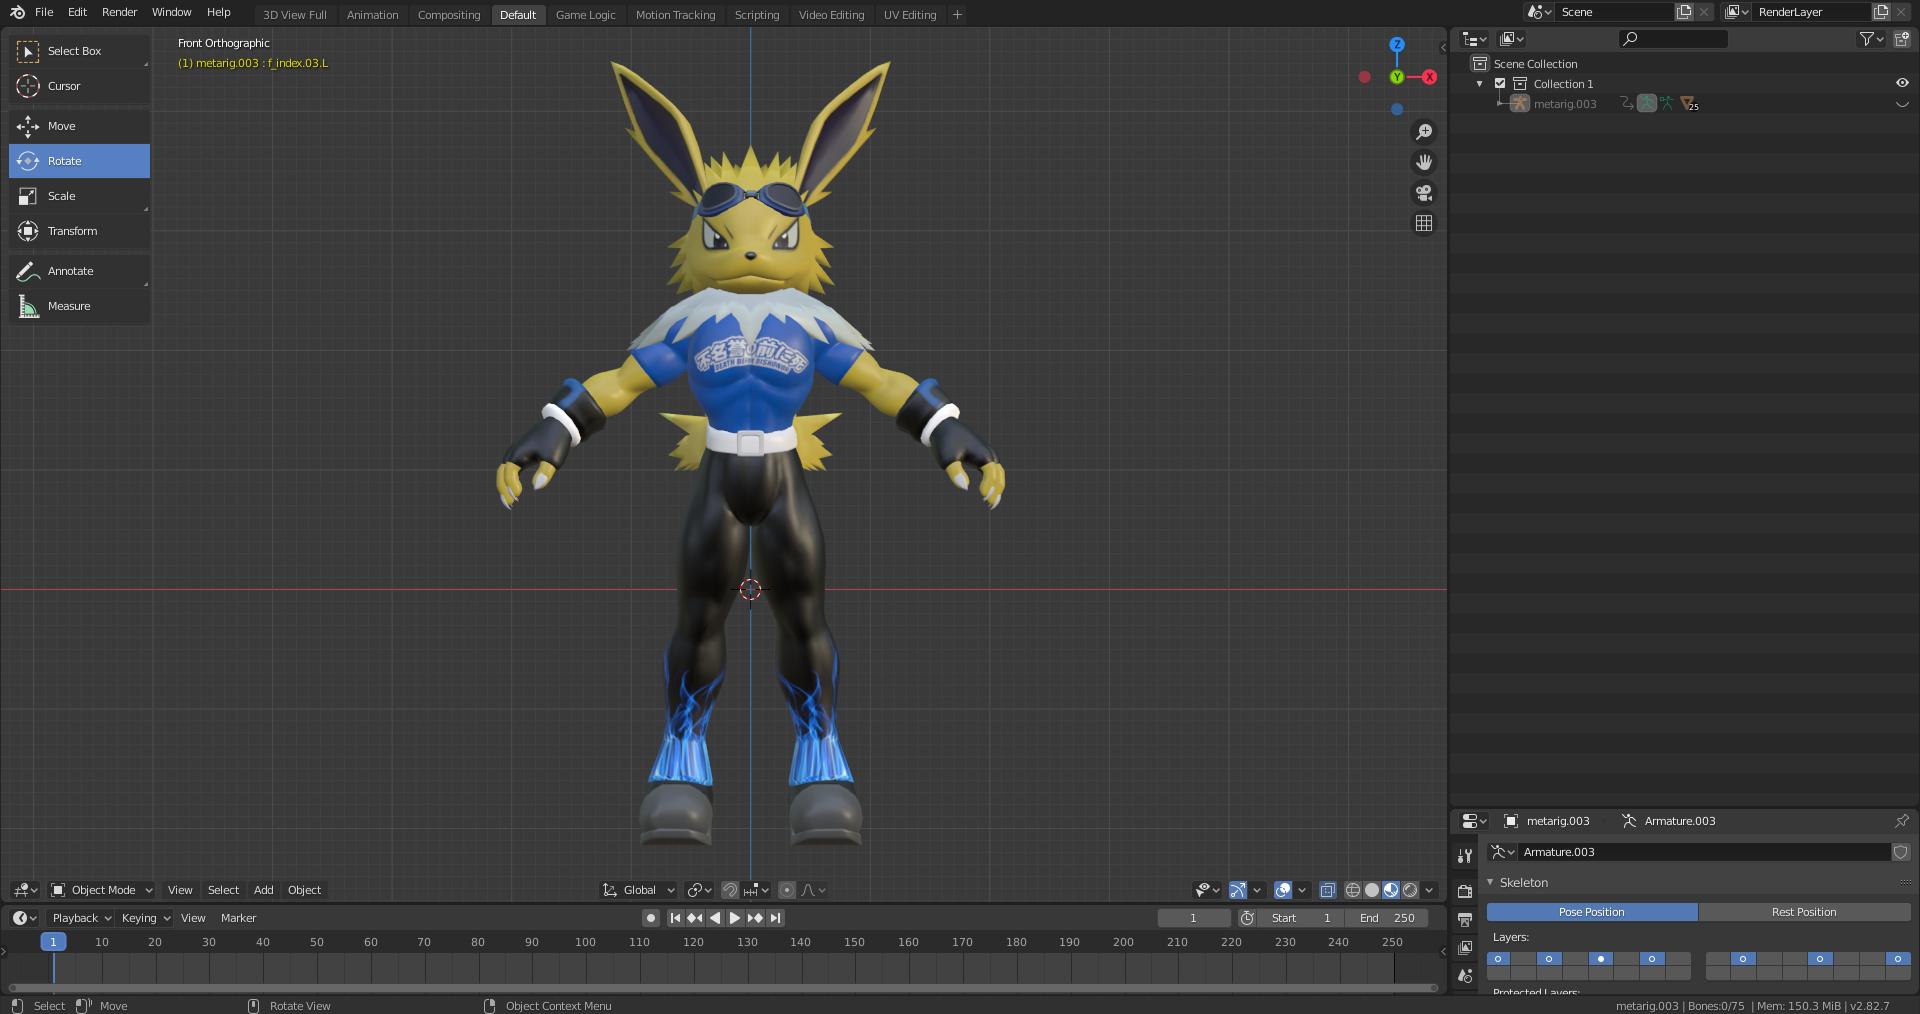Open the viewport Add menu
Screen dimensions: 1920x1014
click(263, 890)
